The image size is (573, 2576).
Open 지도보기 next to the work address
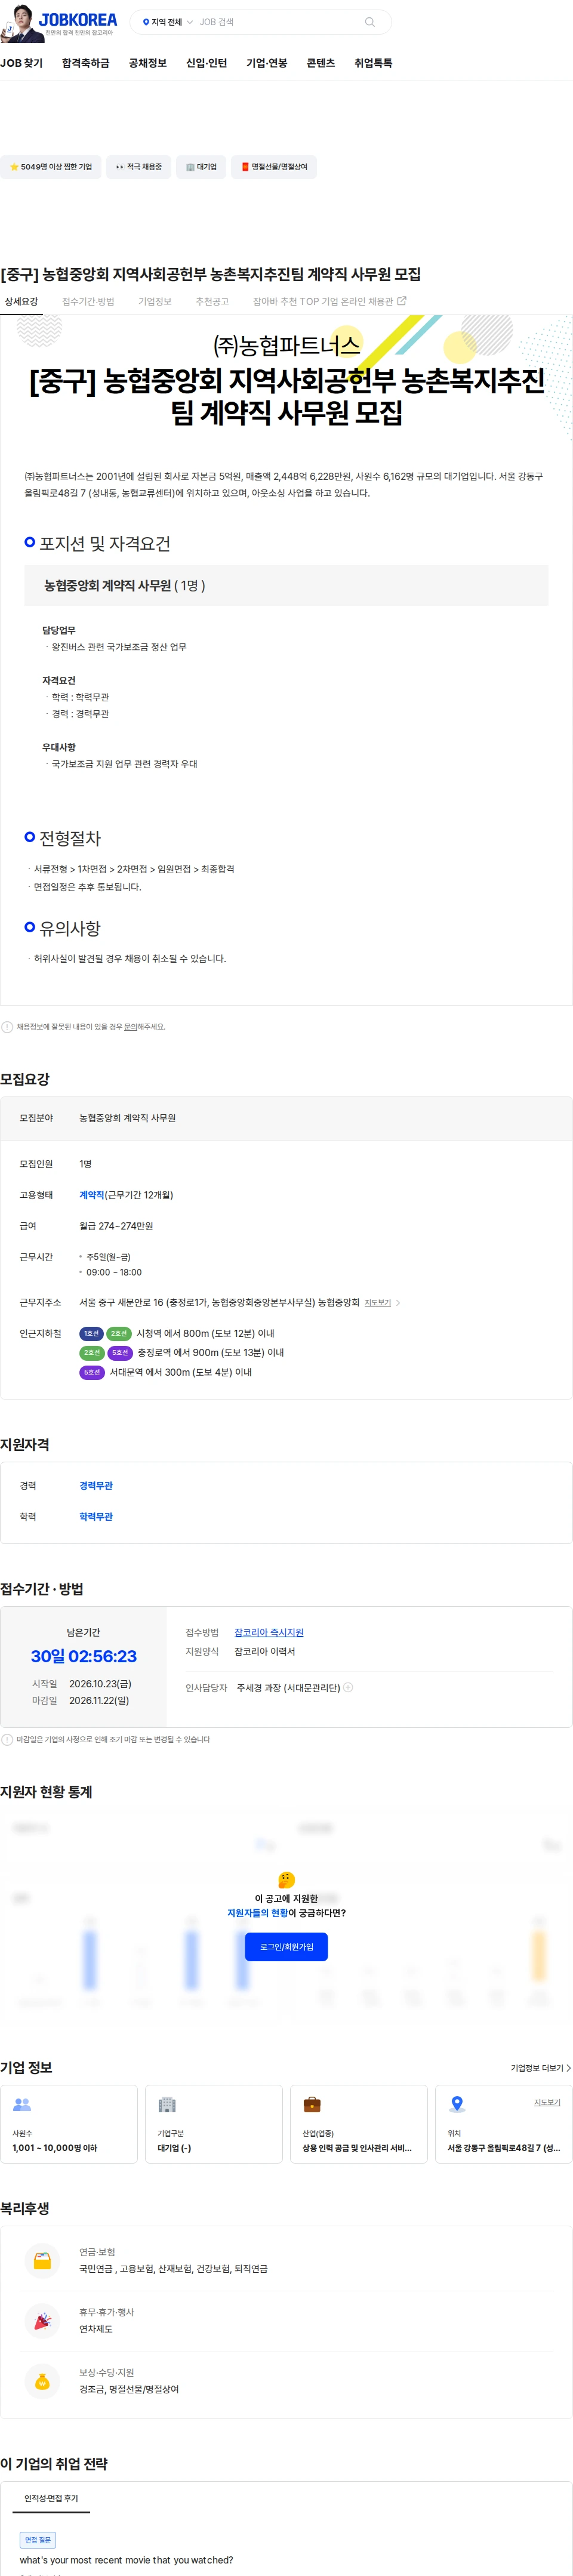coord(377,1302)
